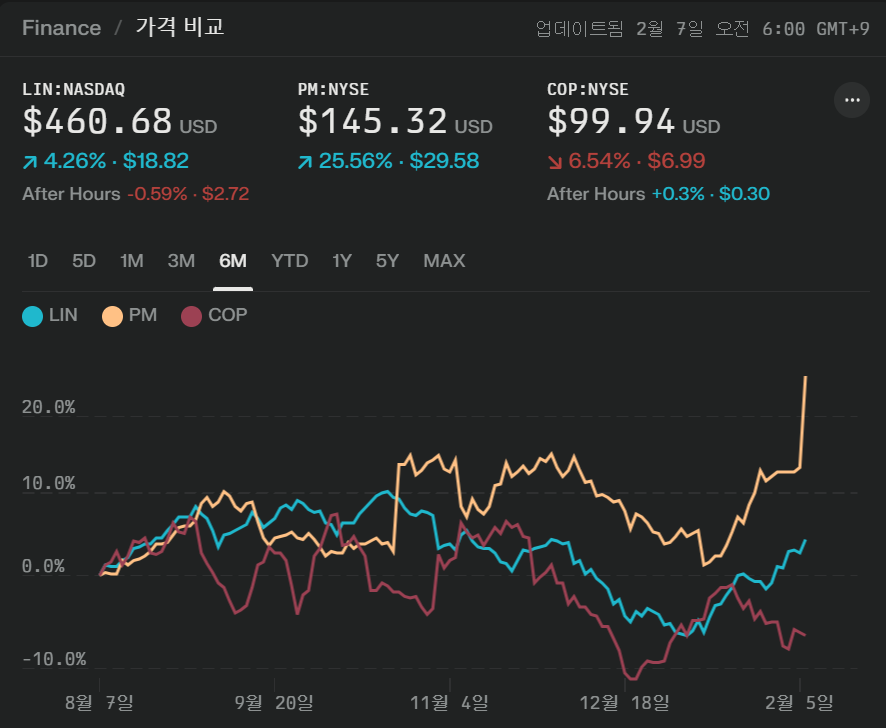The image size is (886, 728).
Task: Click the 0.0% y-axis label
Action: [44, 566]
